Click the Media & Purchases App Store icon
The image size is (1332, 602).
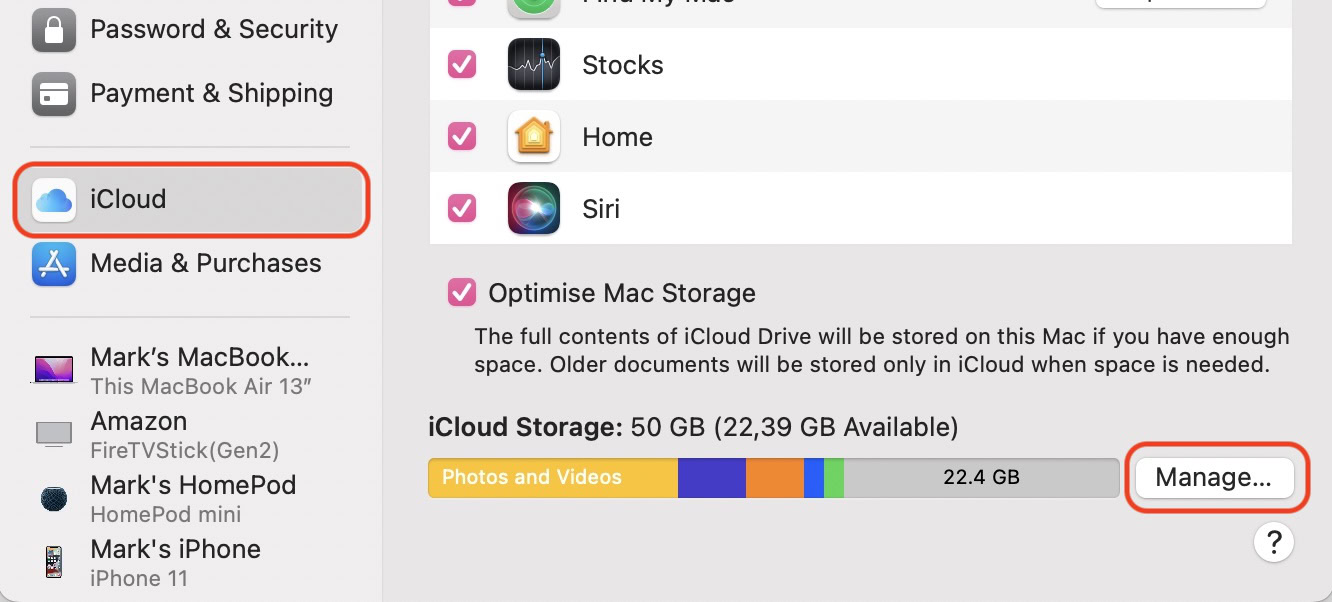[54, 264]
